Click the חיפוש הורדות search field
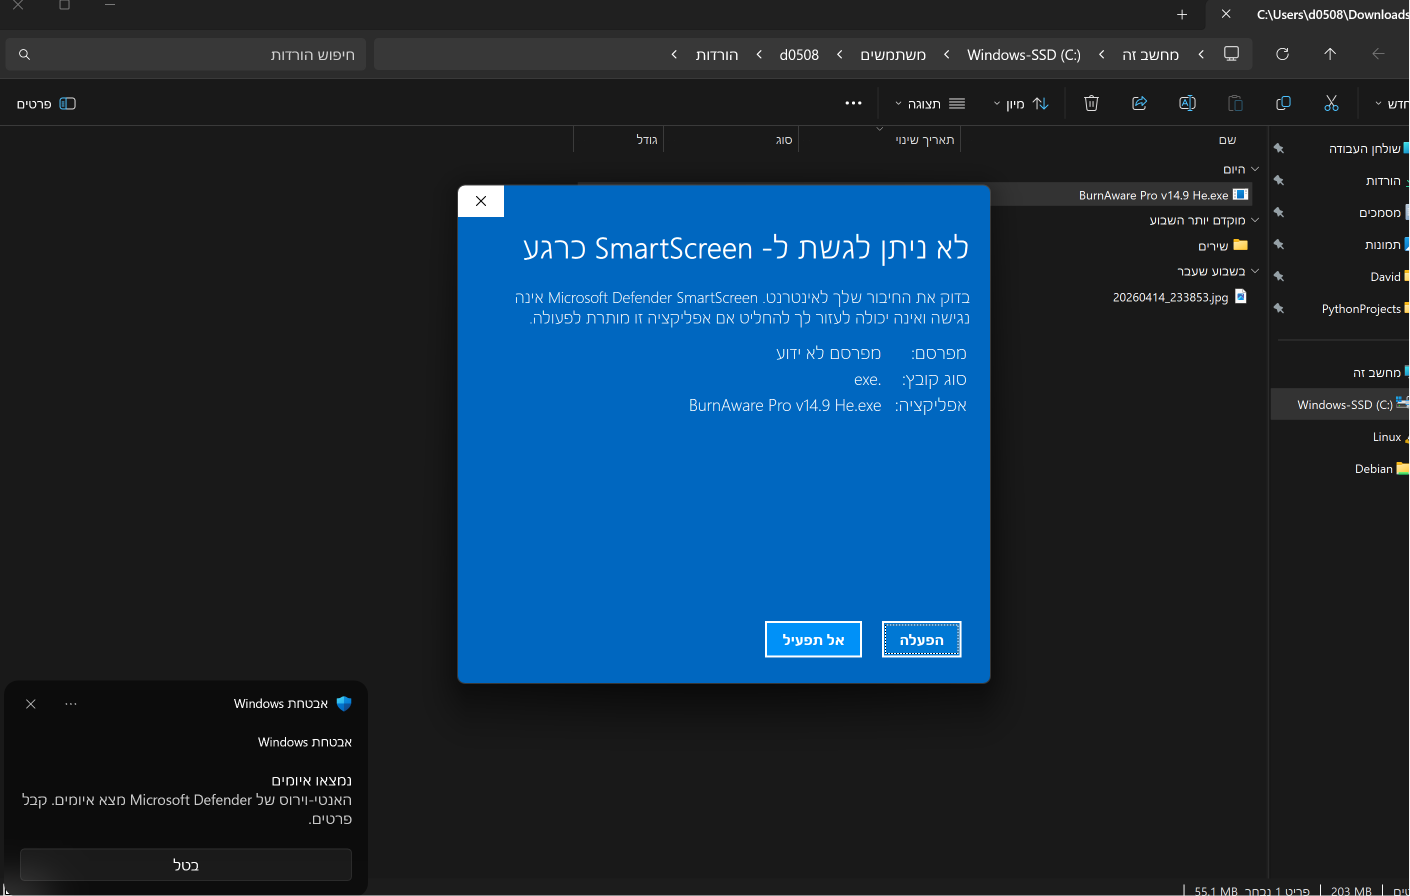The image size is (1410, 896). click(186, 54)
